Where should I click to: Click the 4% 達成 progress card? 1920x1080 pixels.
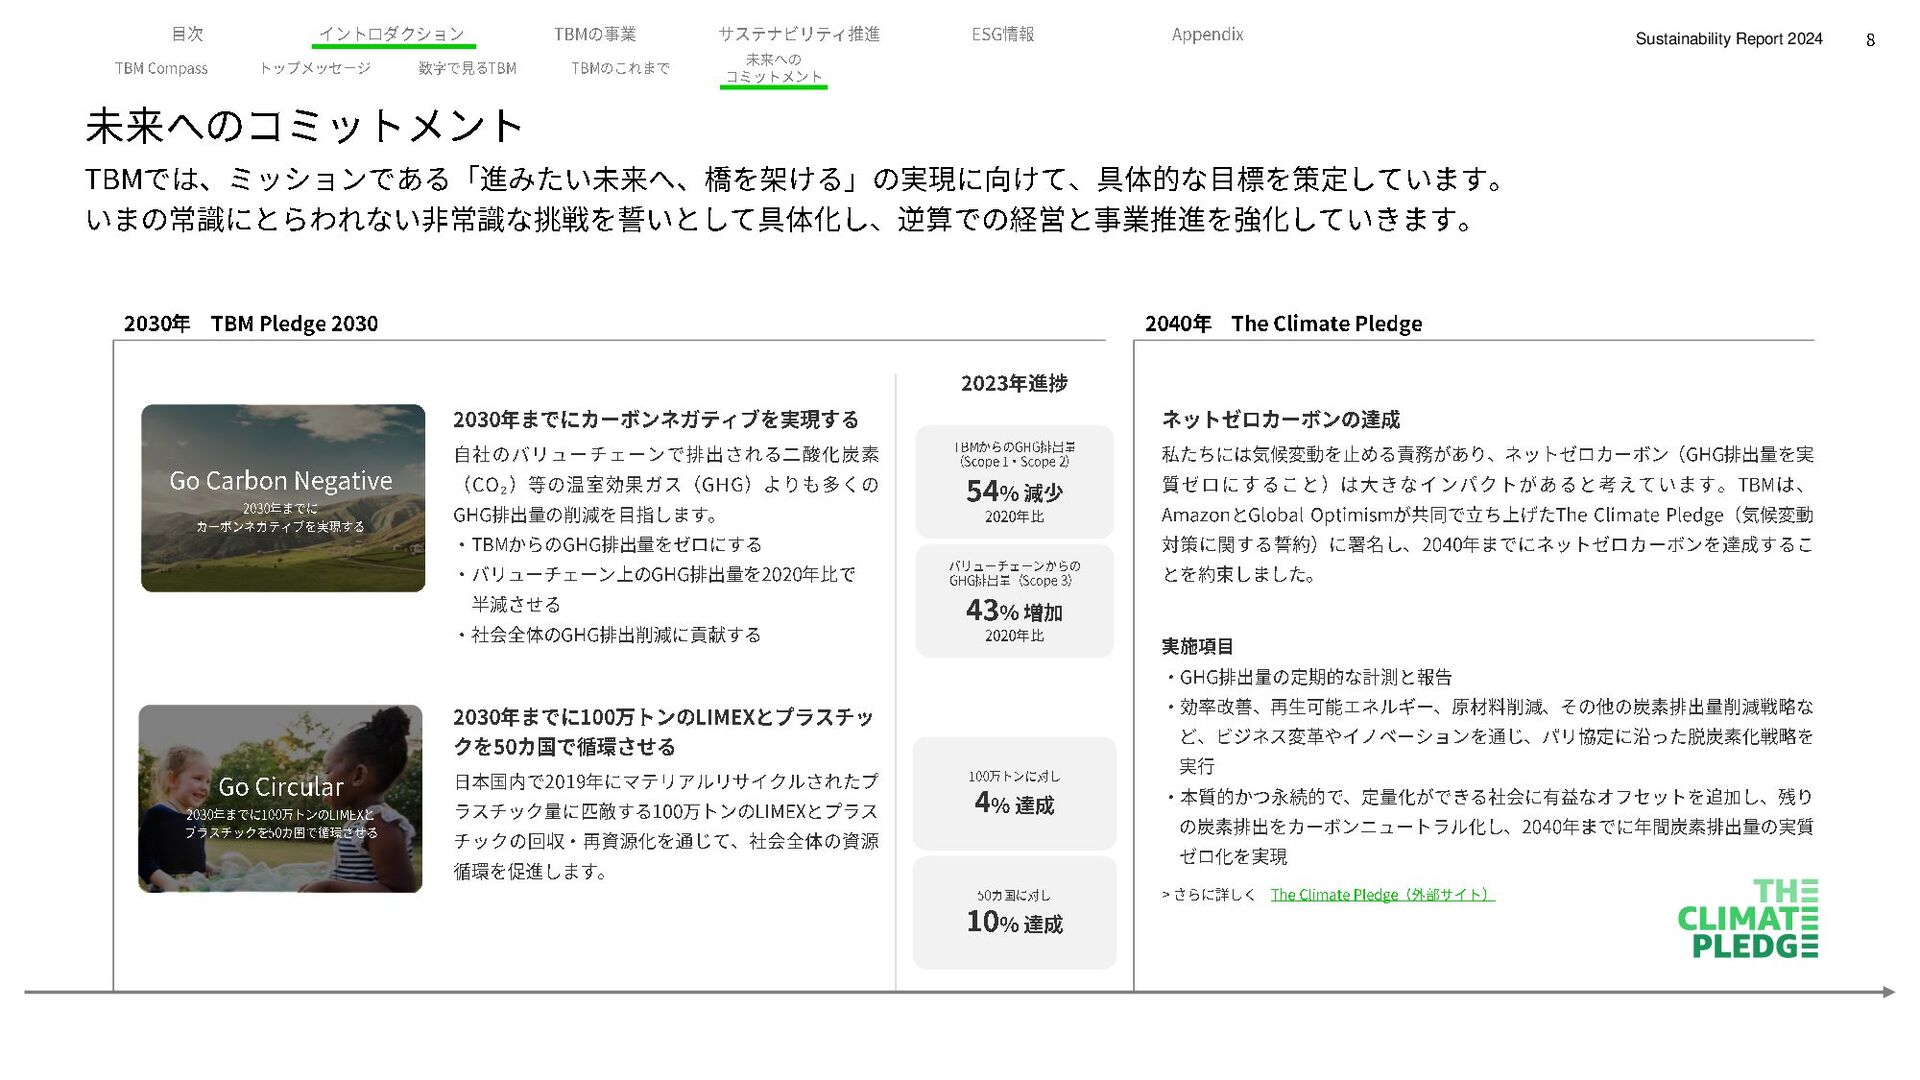(1014, 793)
